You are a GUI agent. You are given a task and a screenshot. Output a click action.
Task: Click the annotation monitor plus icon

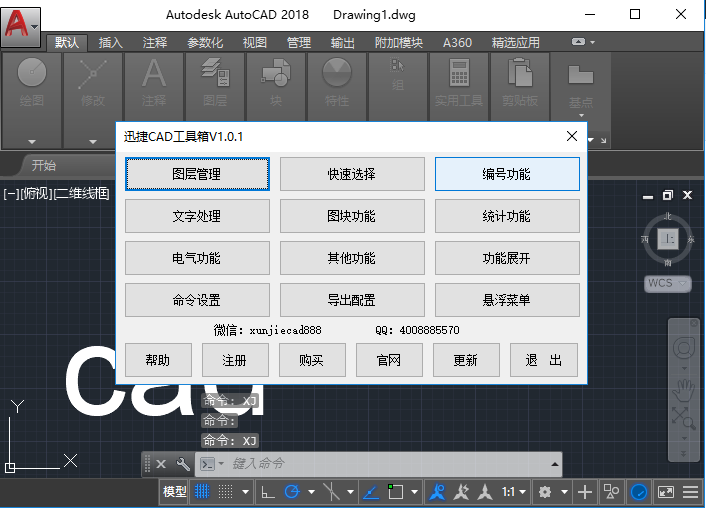(585, 492)
